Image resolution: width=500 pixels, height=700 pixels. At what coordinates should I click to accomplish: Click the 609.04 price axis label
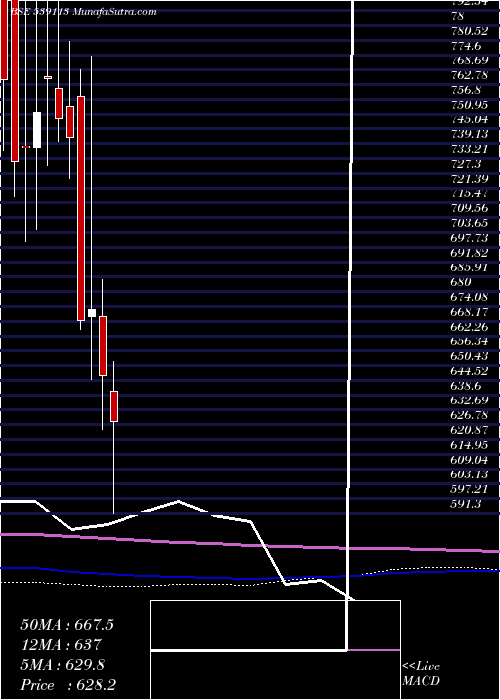click(x=469, y=459)
